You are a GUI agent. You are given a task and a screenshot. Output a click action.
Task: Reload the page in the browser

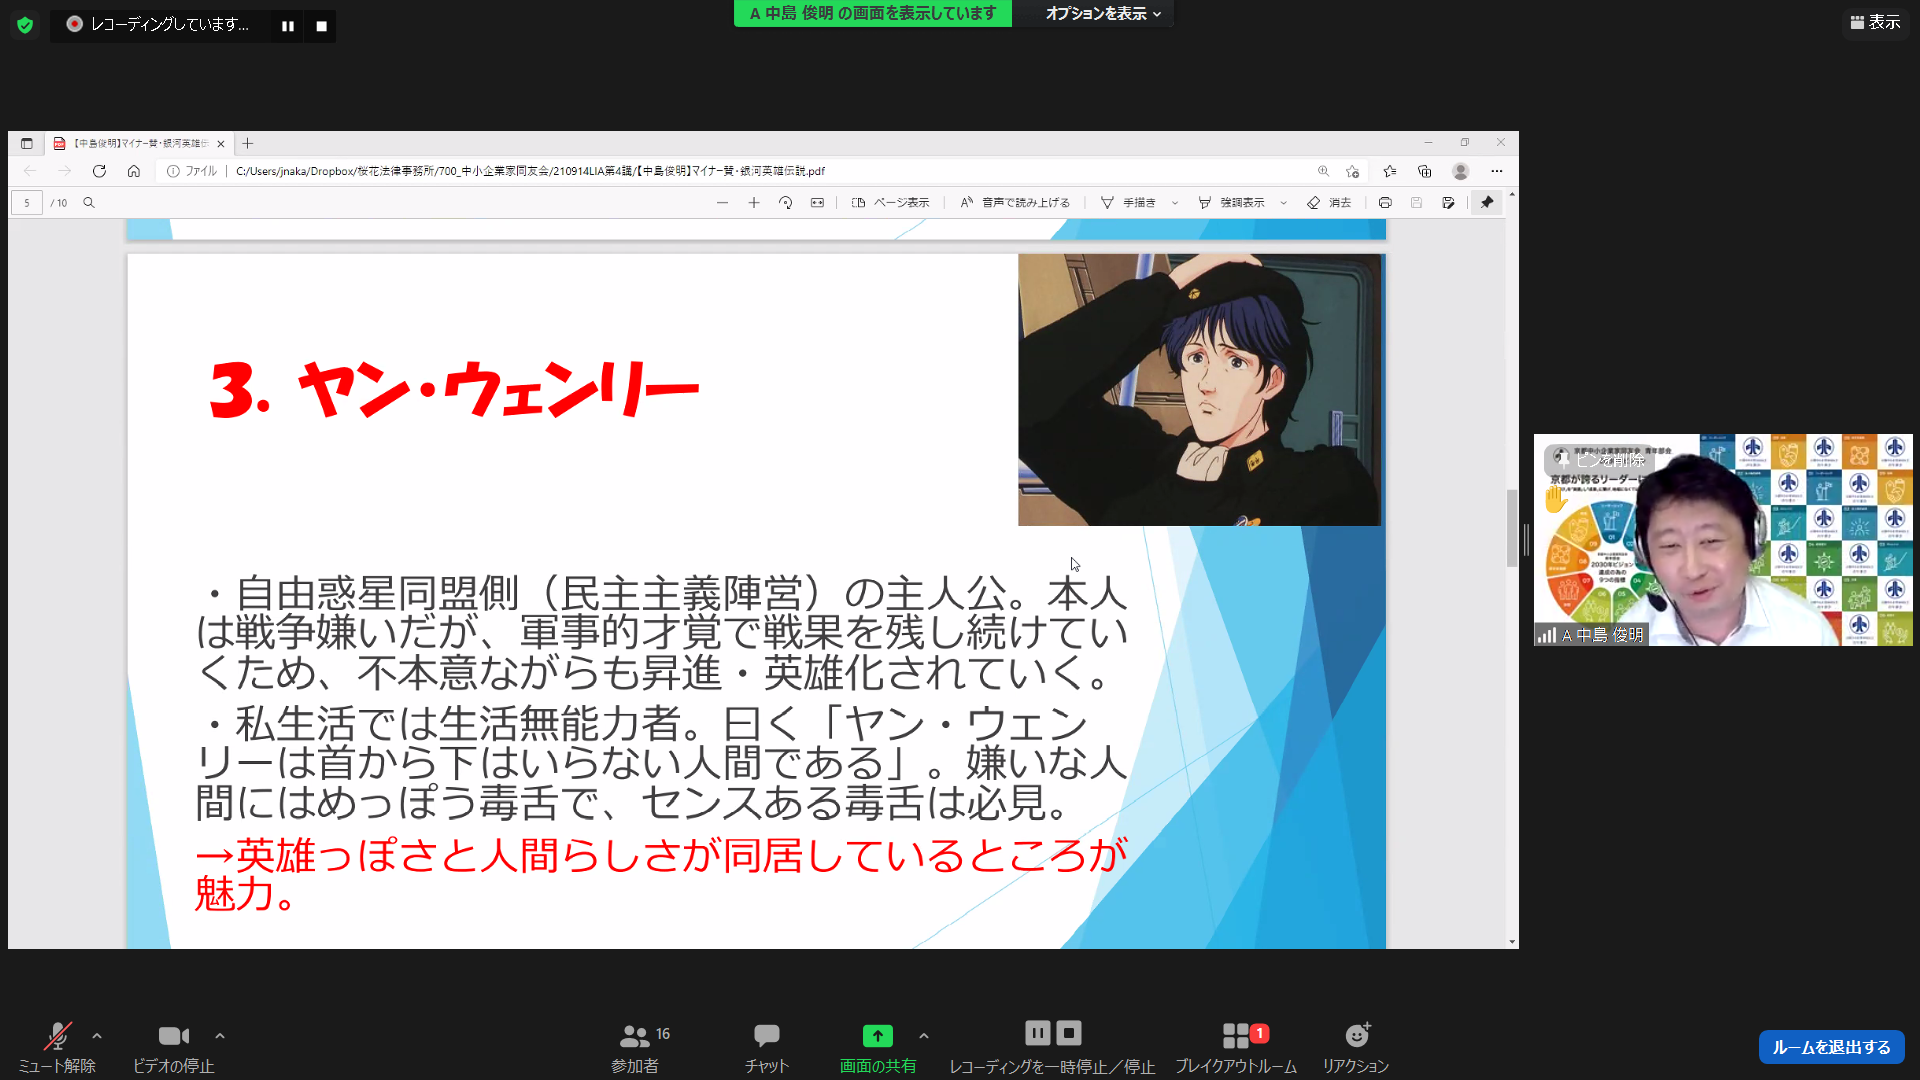click(x=99, y=172)
